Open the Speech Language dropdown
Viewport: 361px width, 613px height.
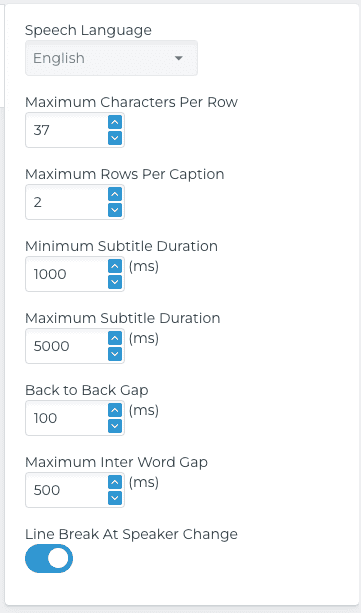111,58
